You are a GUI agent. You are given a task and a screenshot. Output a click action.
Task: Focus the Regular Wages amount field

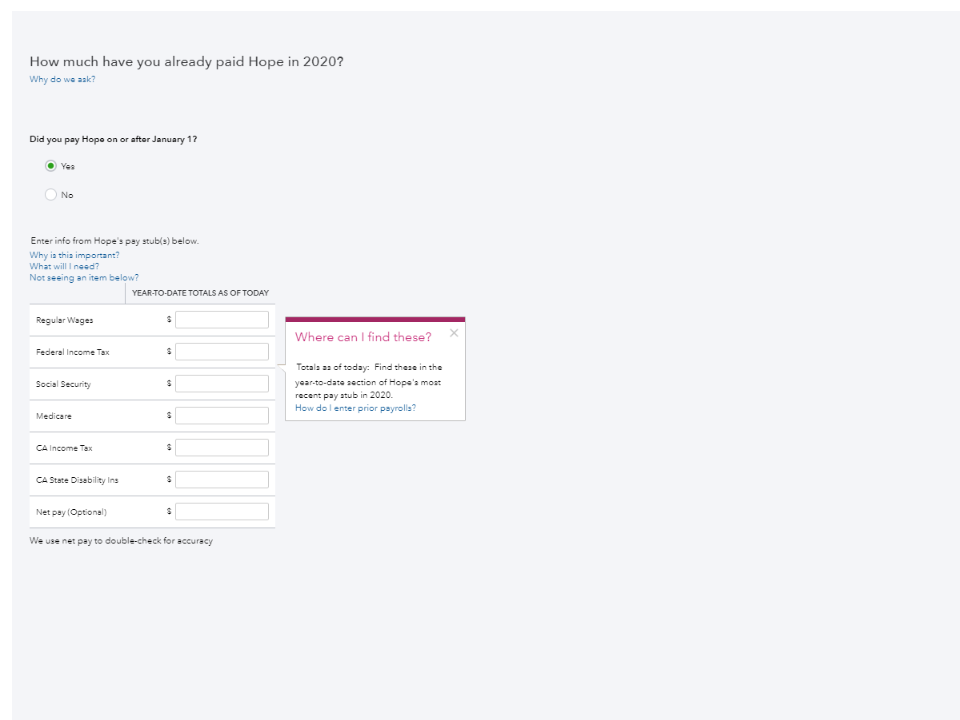[222, 320]
